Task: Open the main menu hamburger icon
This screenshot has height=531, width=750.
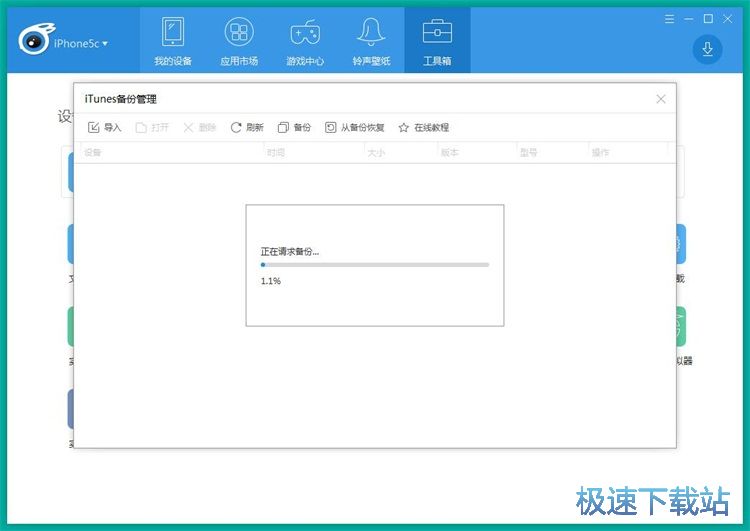Action: click(670, 19)
